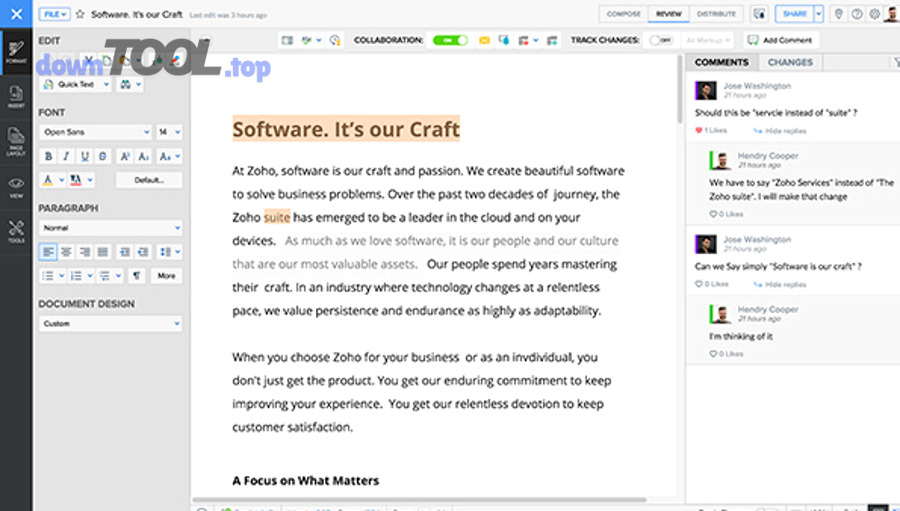This screenshot has height=511, width=900.
Task: Click the Add Comment button
Action: tap(781, 40)
